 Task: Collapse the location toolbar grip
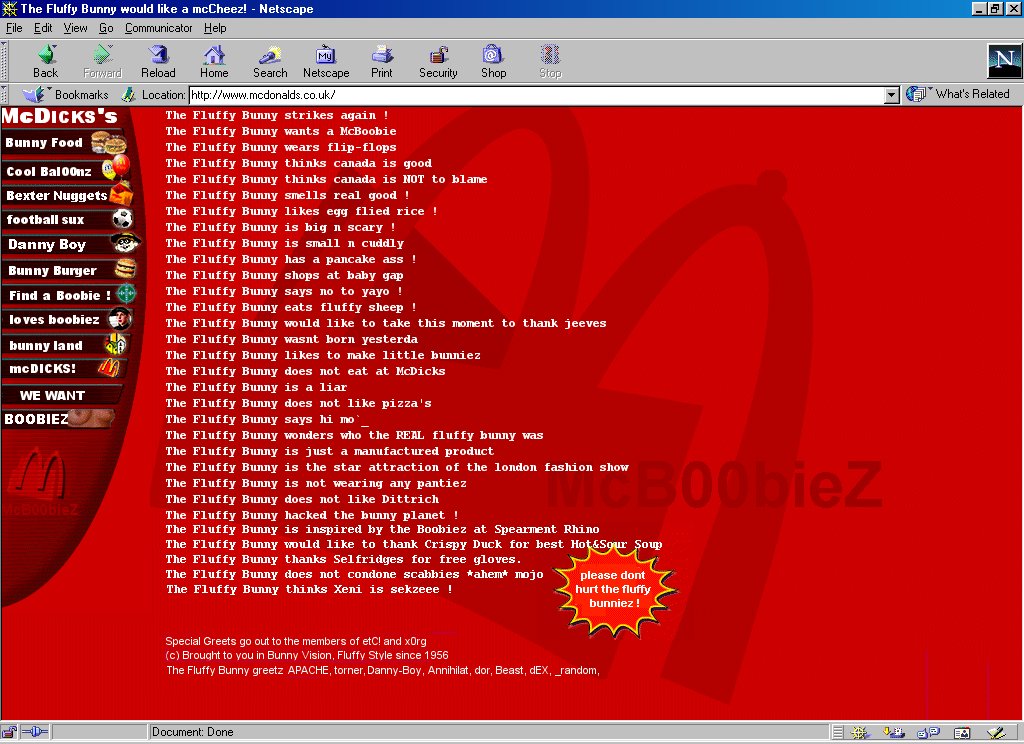4,95
